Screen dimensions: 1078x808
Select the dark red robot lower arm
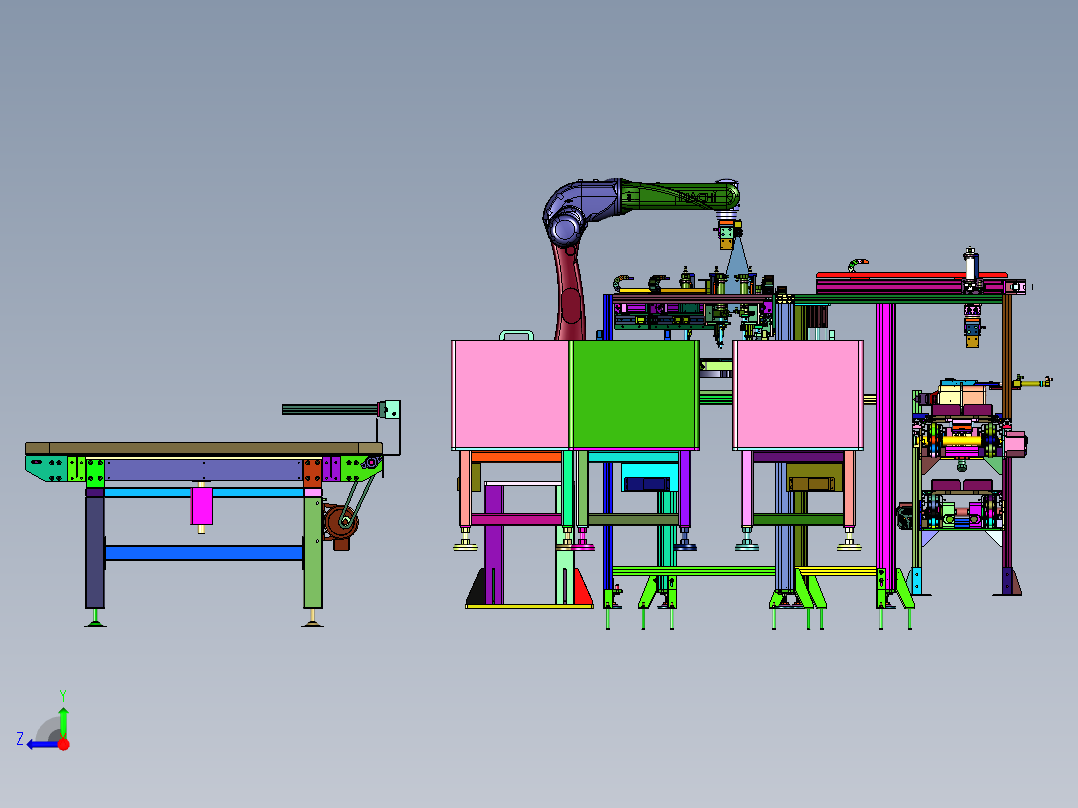[x=569, y=292]
